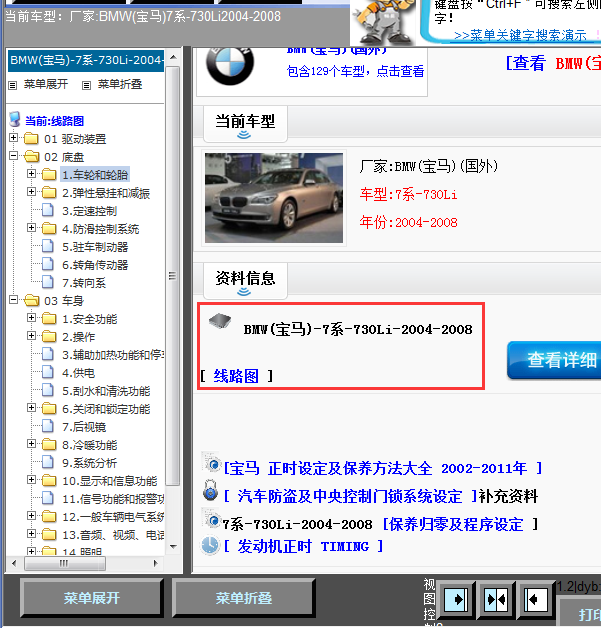This screenshot has width=601, height=628.
Task: Expand the 8.冷暖功能 node
Action: (31, 444)
